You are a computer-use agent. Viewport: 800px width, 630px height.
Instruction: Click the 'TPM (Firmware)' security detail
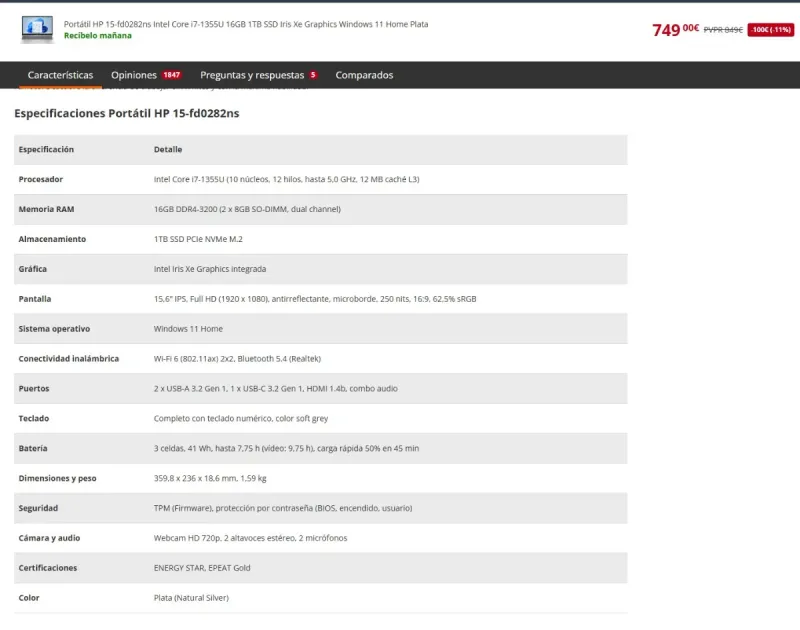tap(283, 508)
